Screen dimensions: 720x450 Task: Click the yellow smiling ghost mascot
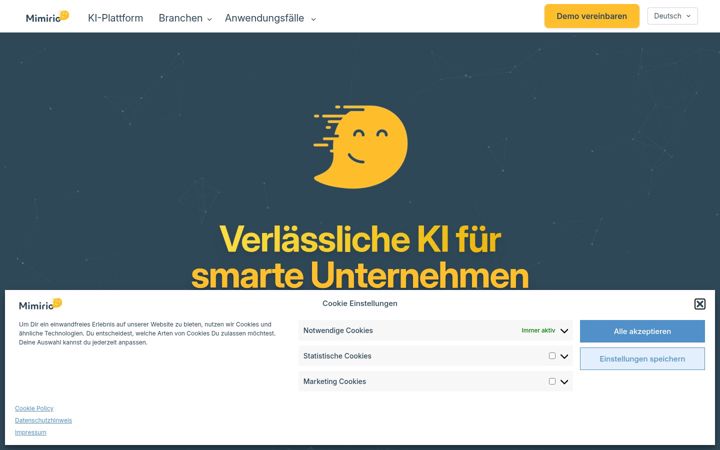point(360,146)
